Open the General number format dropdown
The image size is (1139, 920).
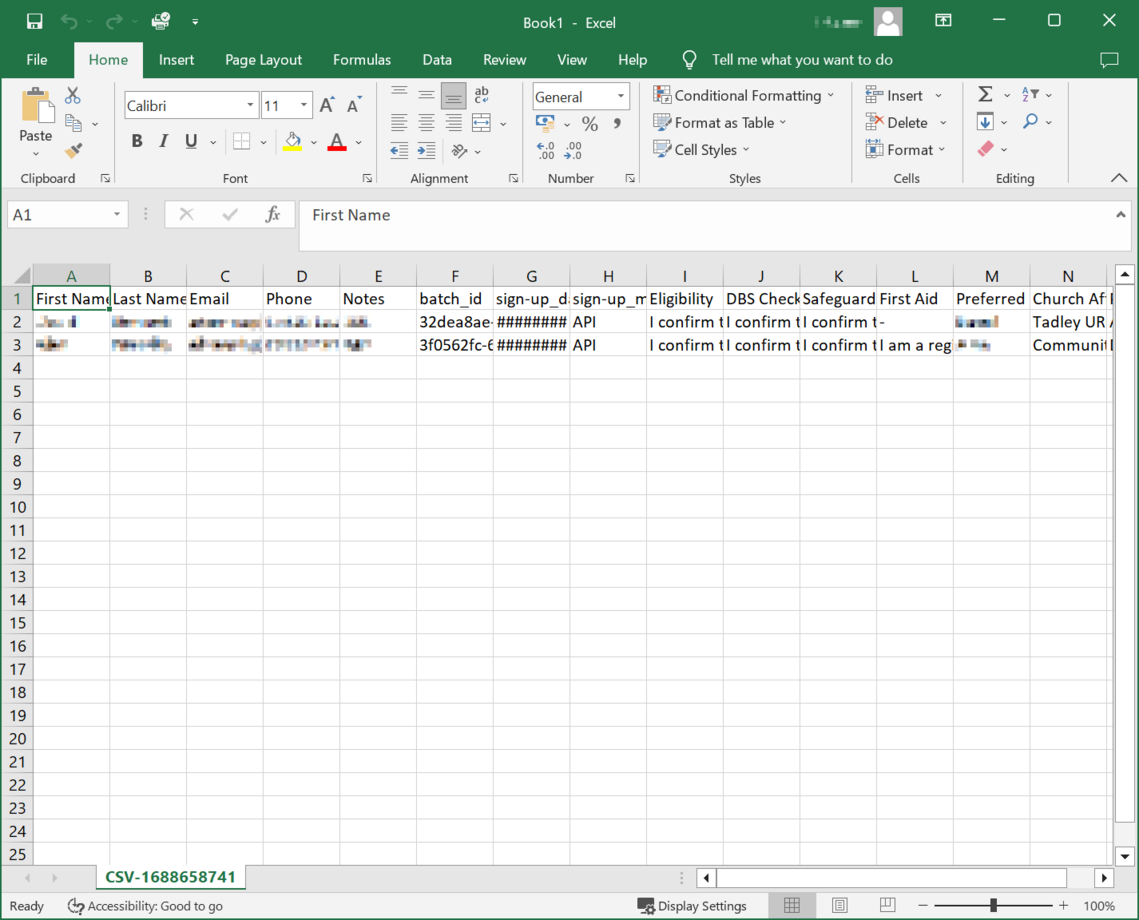coord(621,97)
